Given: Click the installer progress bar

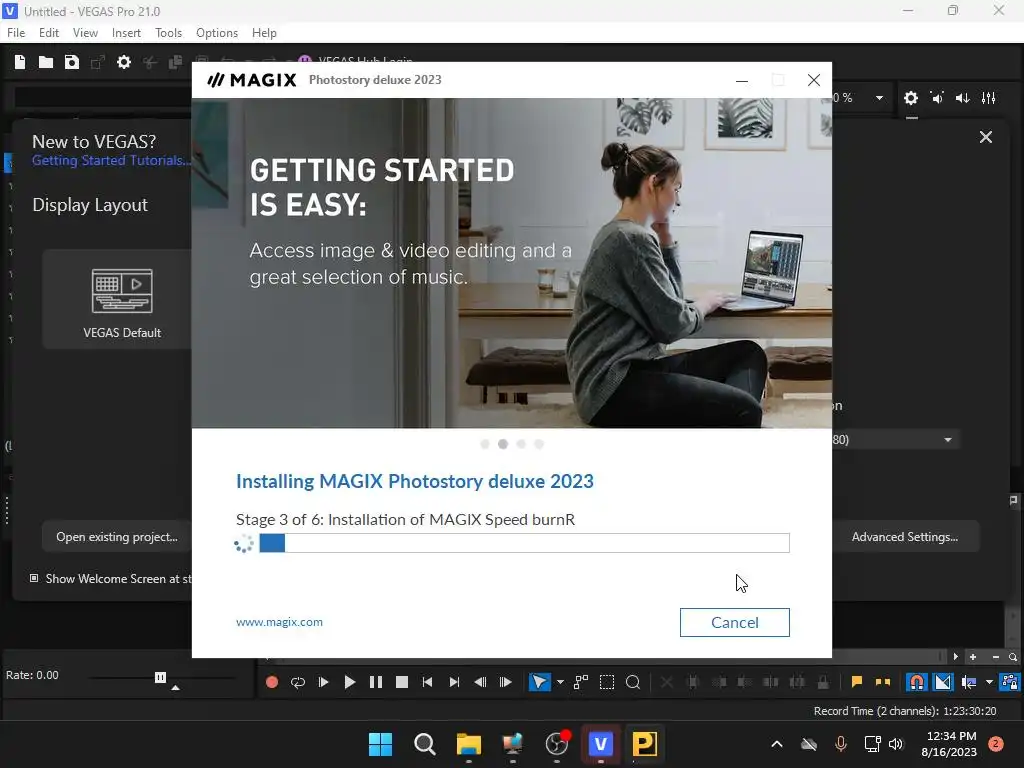Looking at the screenshot, I should pos(524,543).
